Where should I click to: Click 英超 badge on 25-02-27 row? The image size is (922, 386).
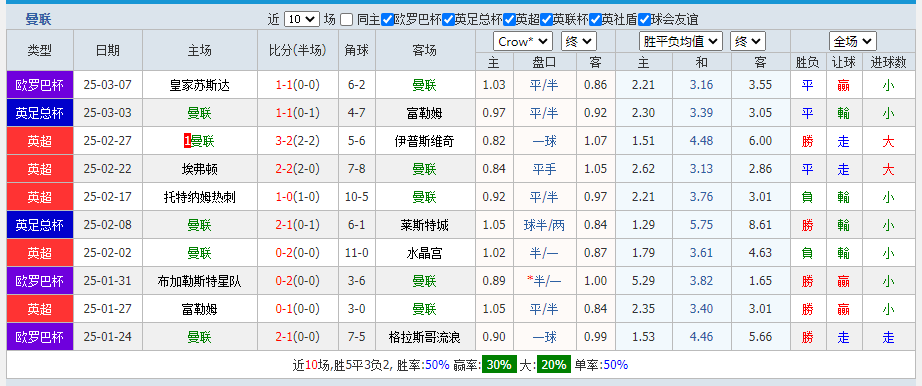pos(40,141)
